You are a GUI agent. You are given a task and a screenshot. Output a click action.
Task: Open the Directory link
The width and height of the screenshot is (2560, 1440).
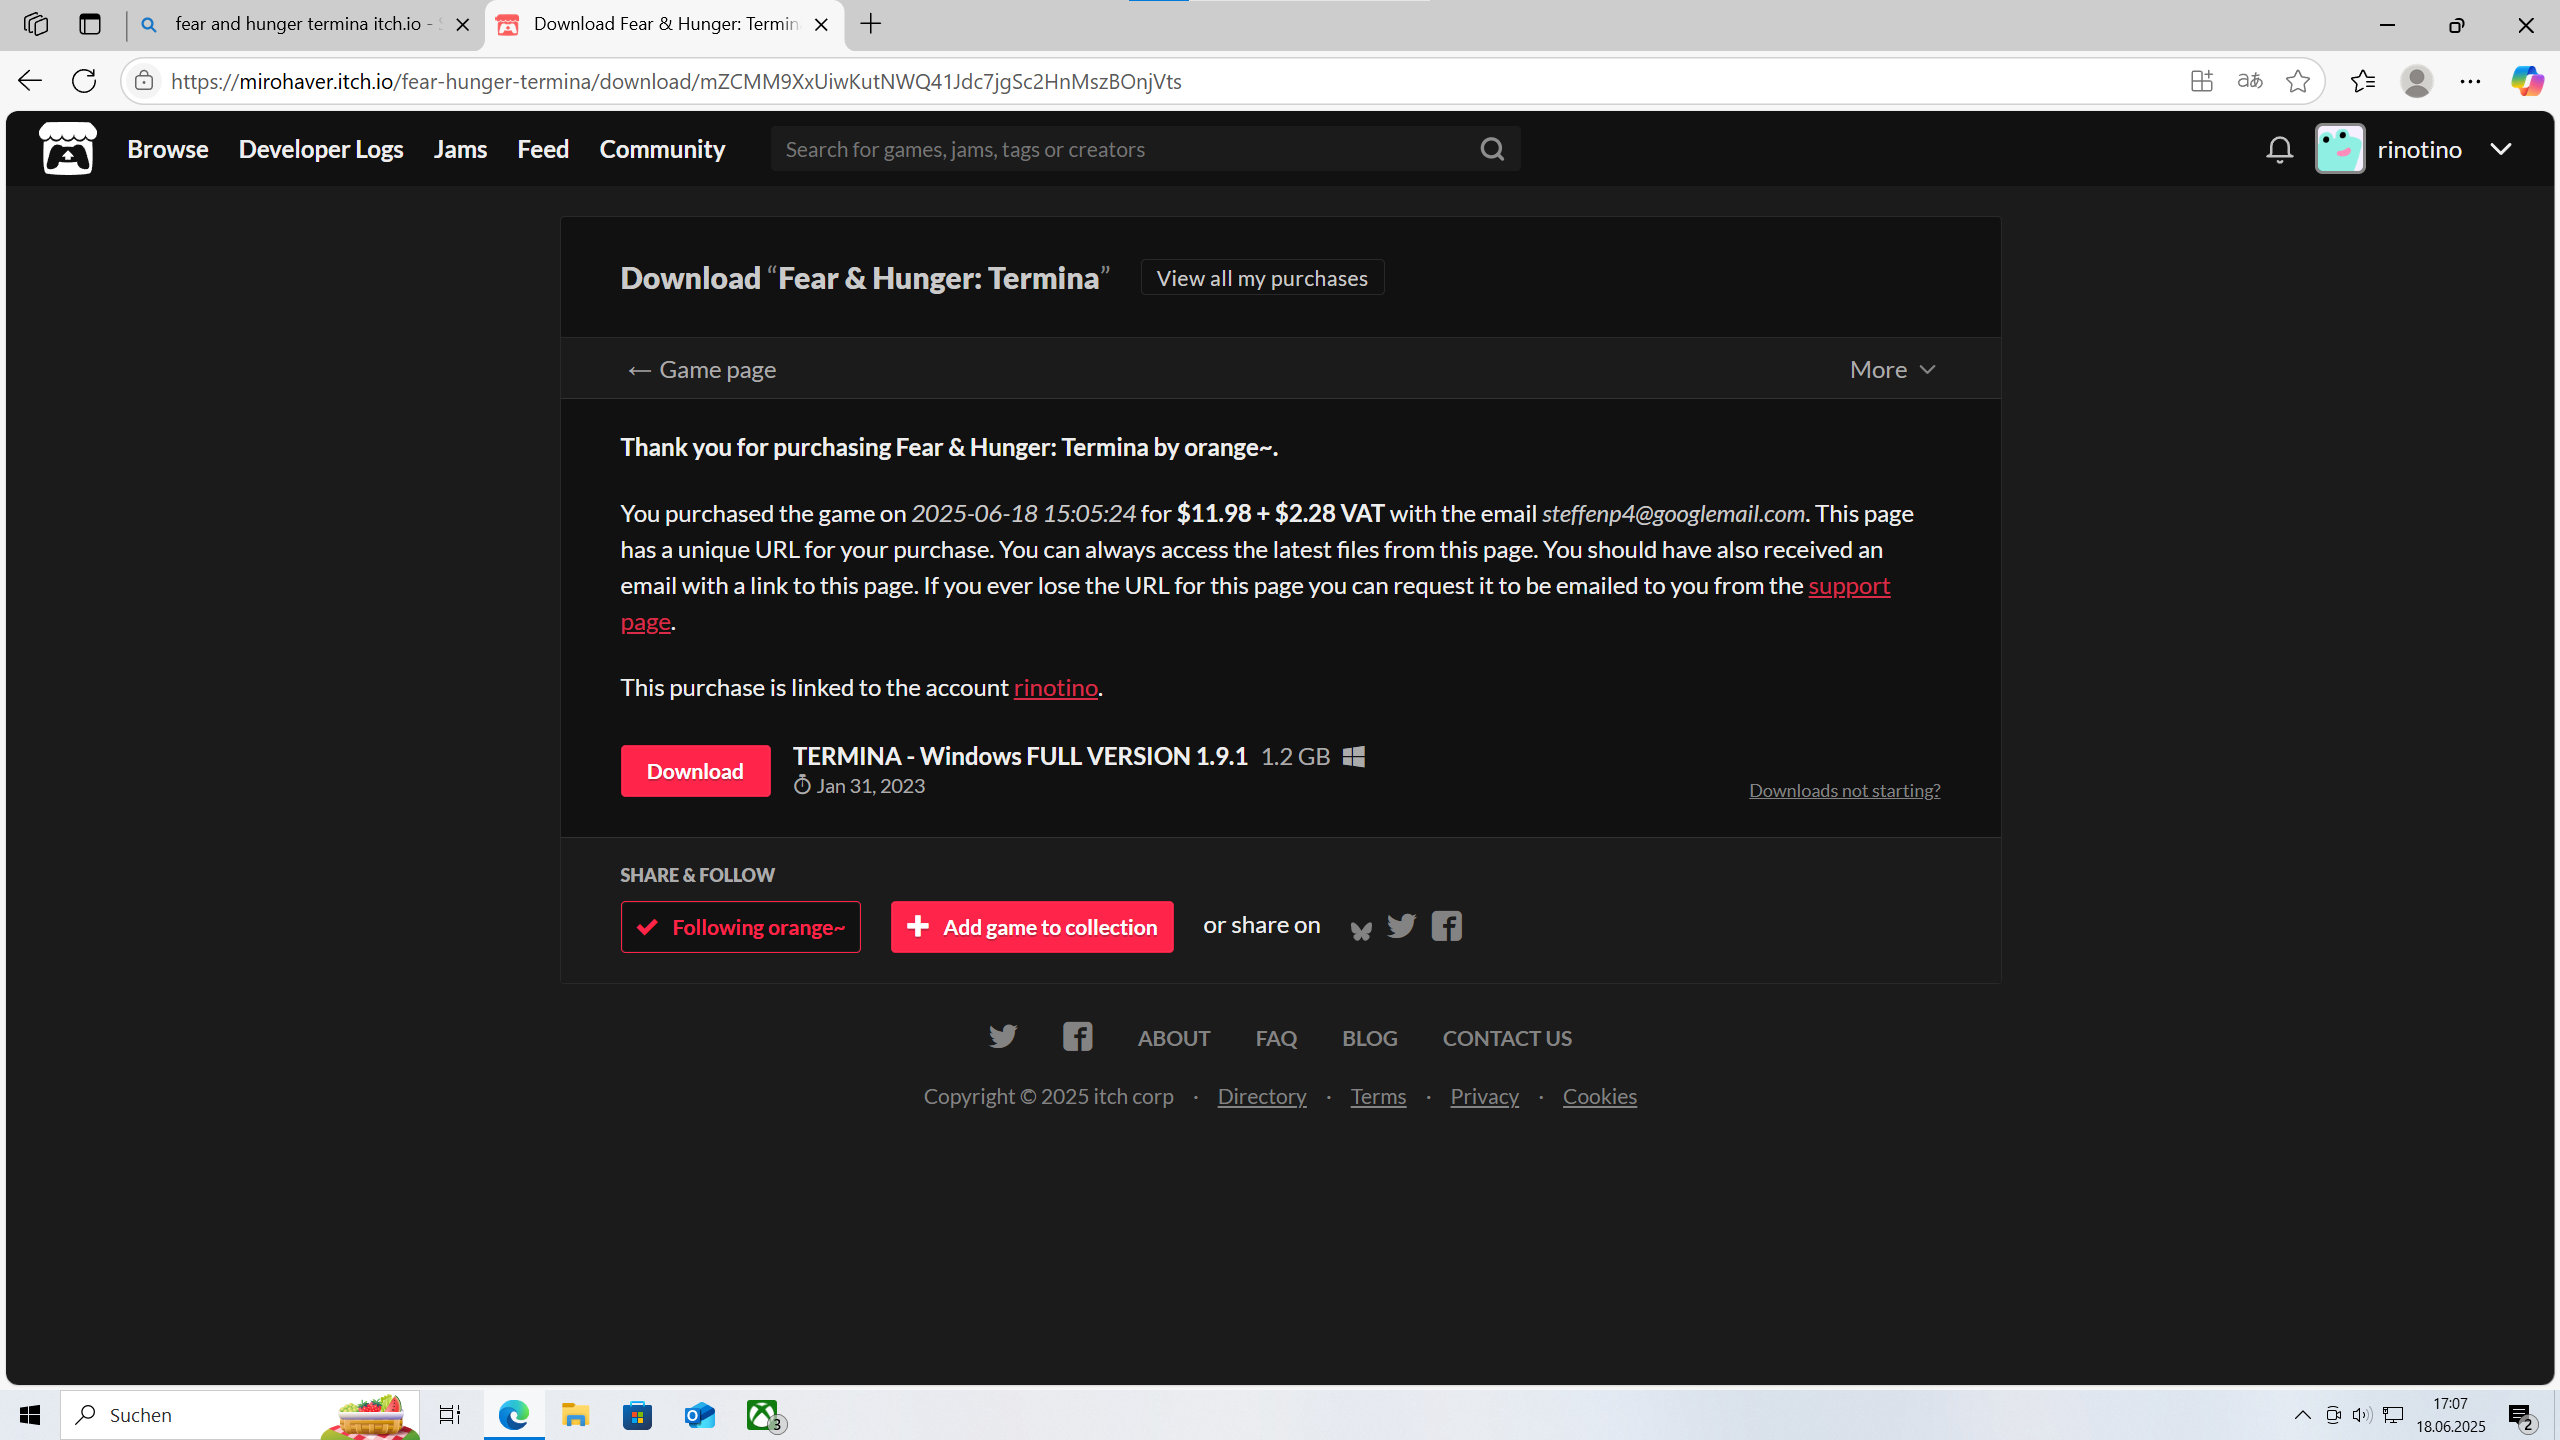click(1262, 1096)
